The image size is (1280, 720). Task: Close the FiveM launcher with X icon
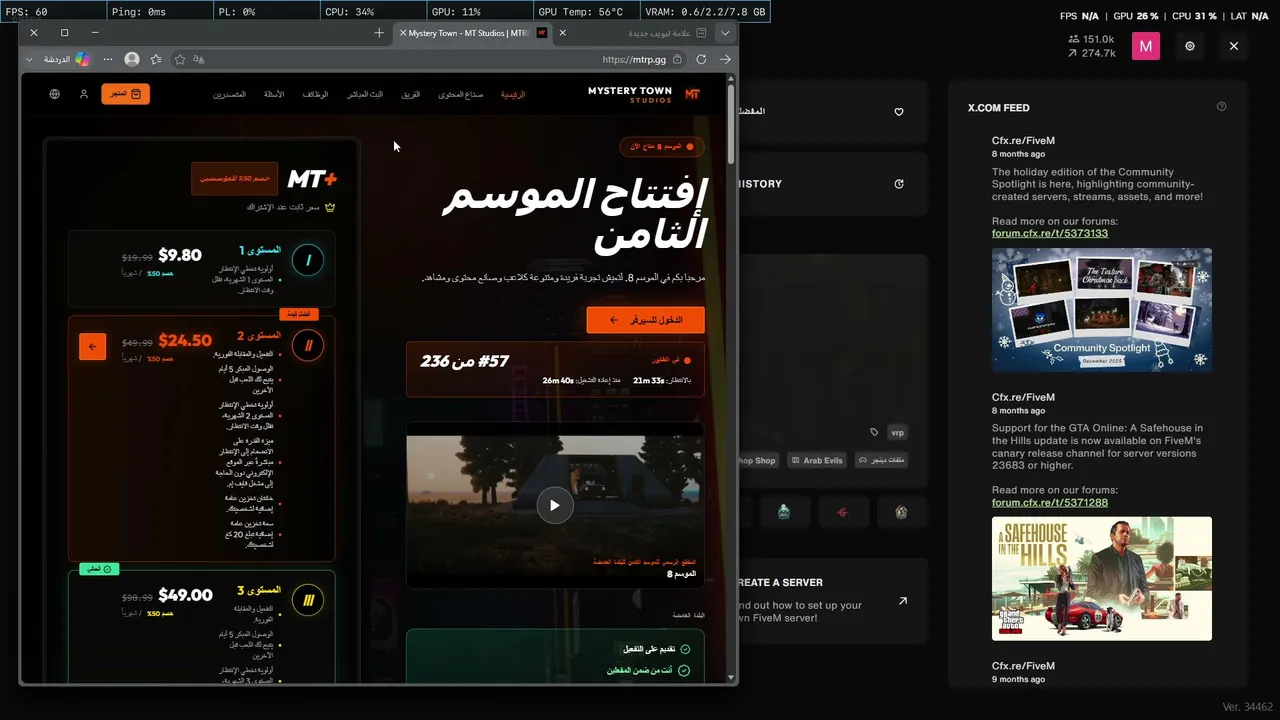pyautogui.click(x=1234, y=46)
